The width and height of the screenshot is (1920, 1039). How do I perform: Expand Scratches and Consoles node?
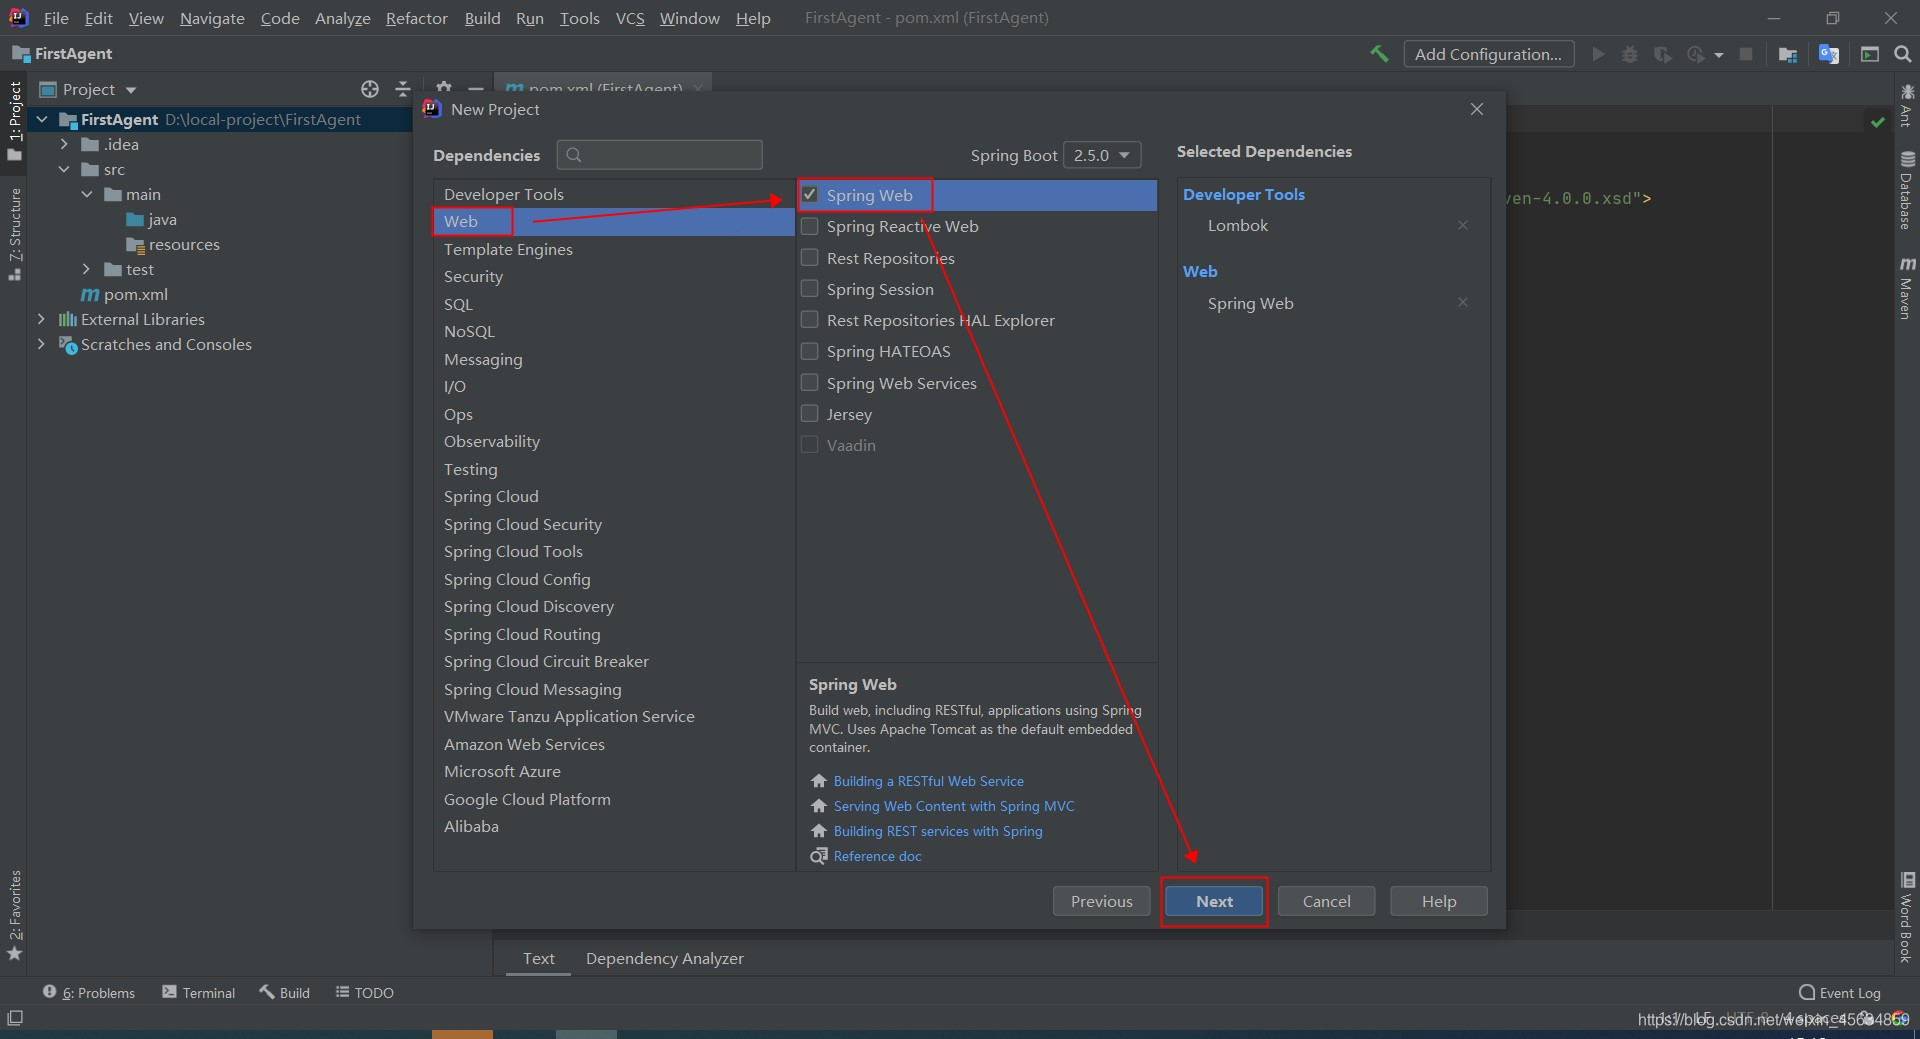point(42,344)
